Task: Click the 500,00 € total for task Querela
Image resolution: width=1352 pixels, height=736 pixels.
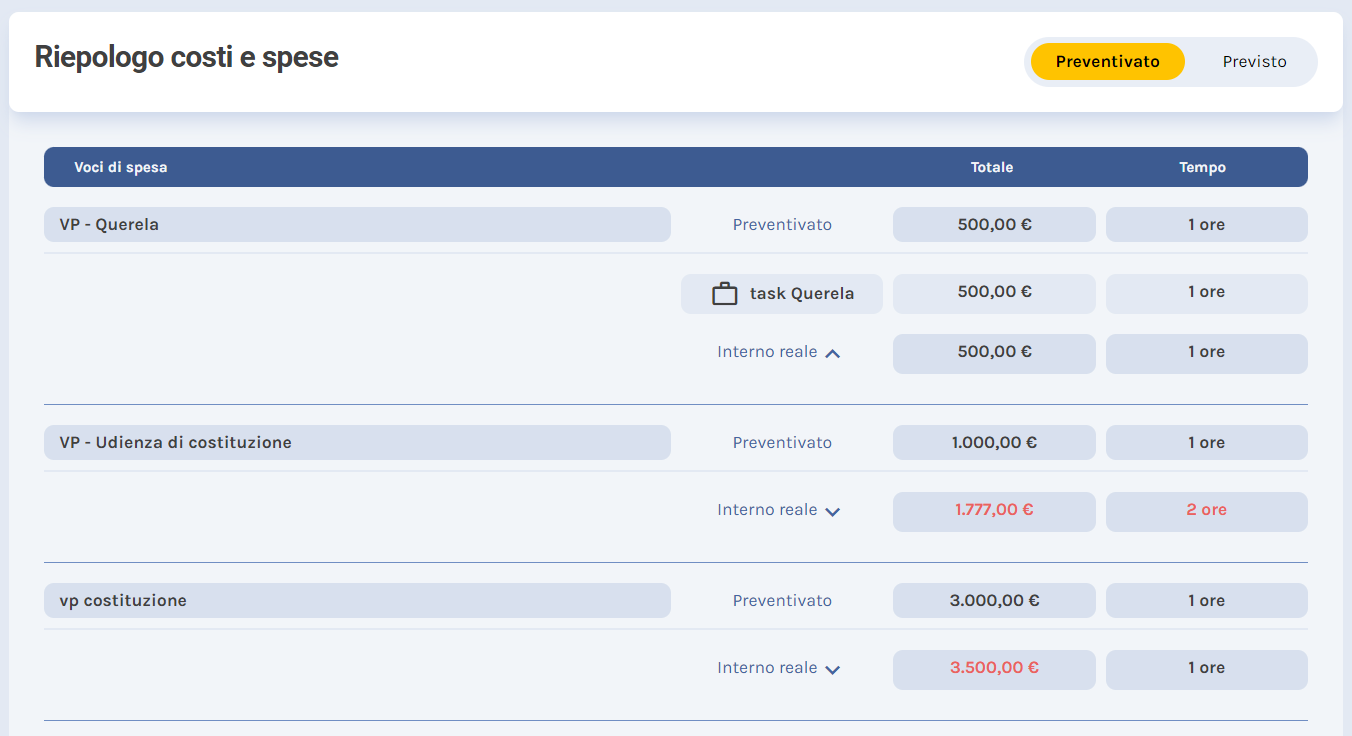Action: (x=994, y=292)
